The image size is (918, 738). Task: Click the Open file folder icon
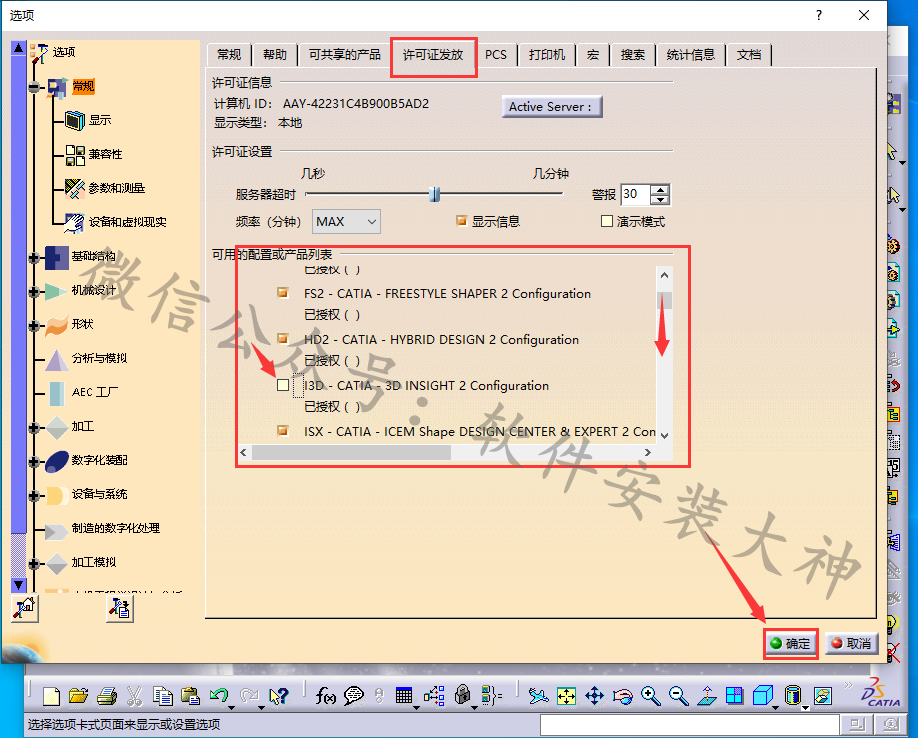coord(78,696)
